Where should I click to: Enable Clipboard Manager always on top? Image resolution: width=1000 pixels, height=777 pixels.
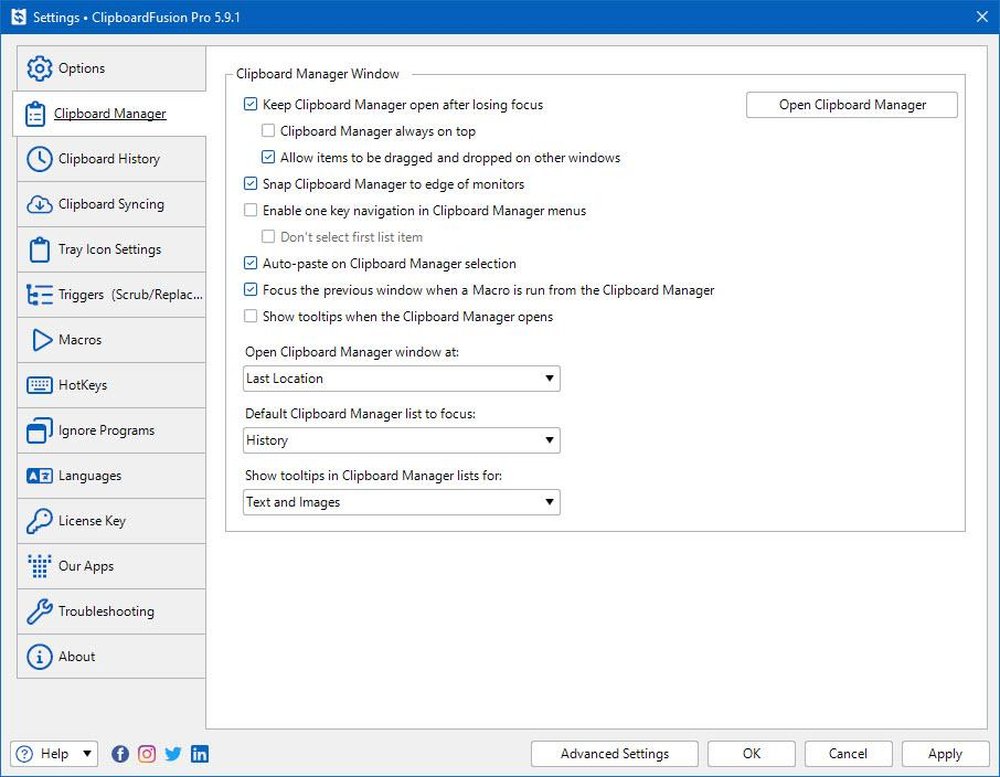click(268, 131)
